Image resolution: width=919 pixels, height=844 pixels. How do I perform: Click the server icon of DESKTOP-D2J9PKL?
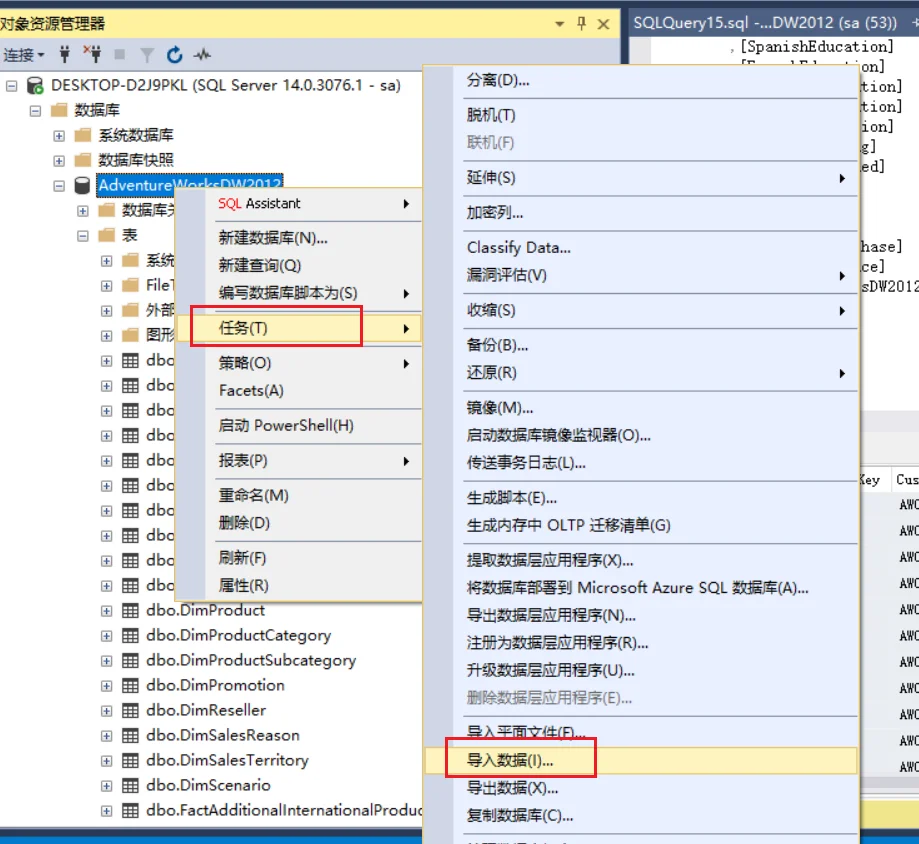click(35, 86)
